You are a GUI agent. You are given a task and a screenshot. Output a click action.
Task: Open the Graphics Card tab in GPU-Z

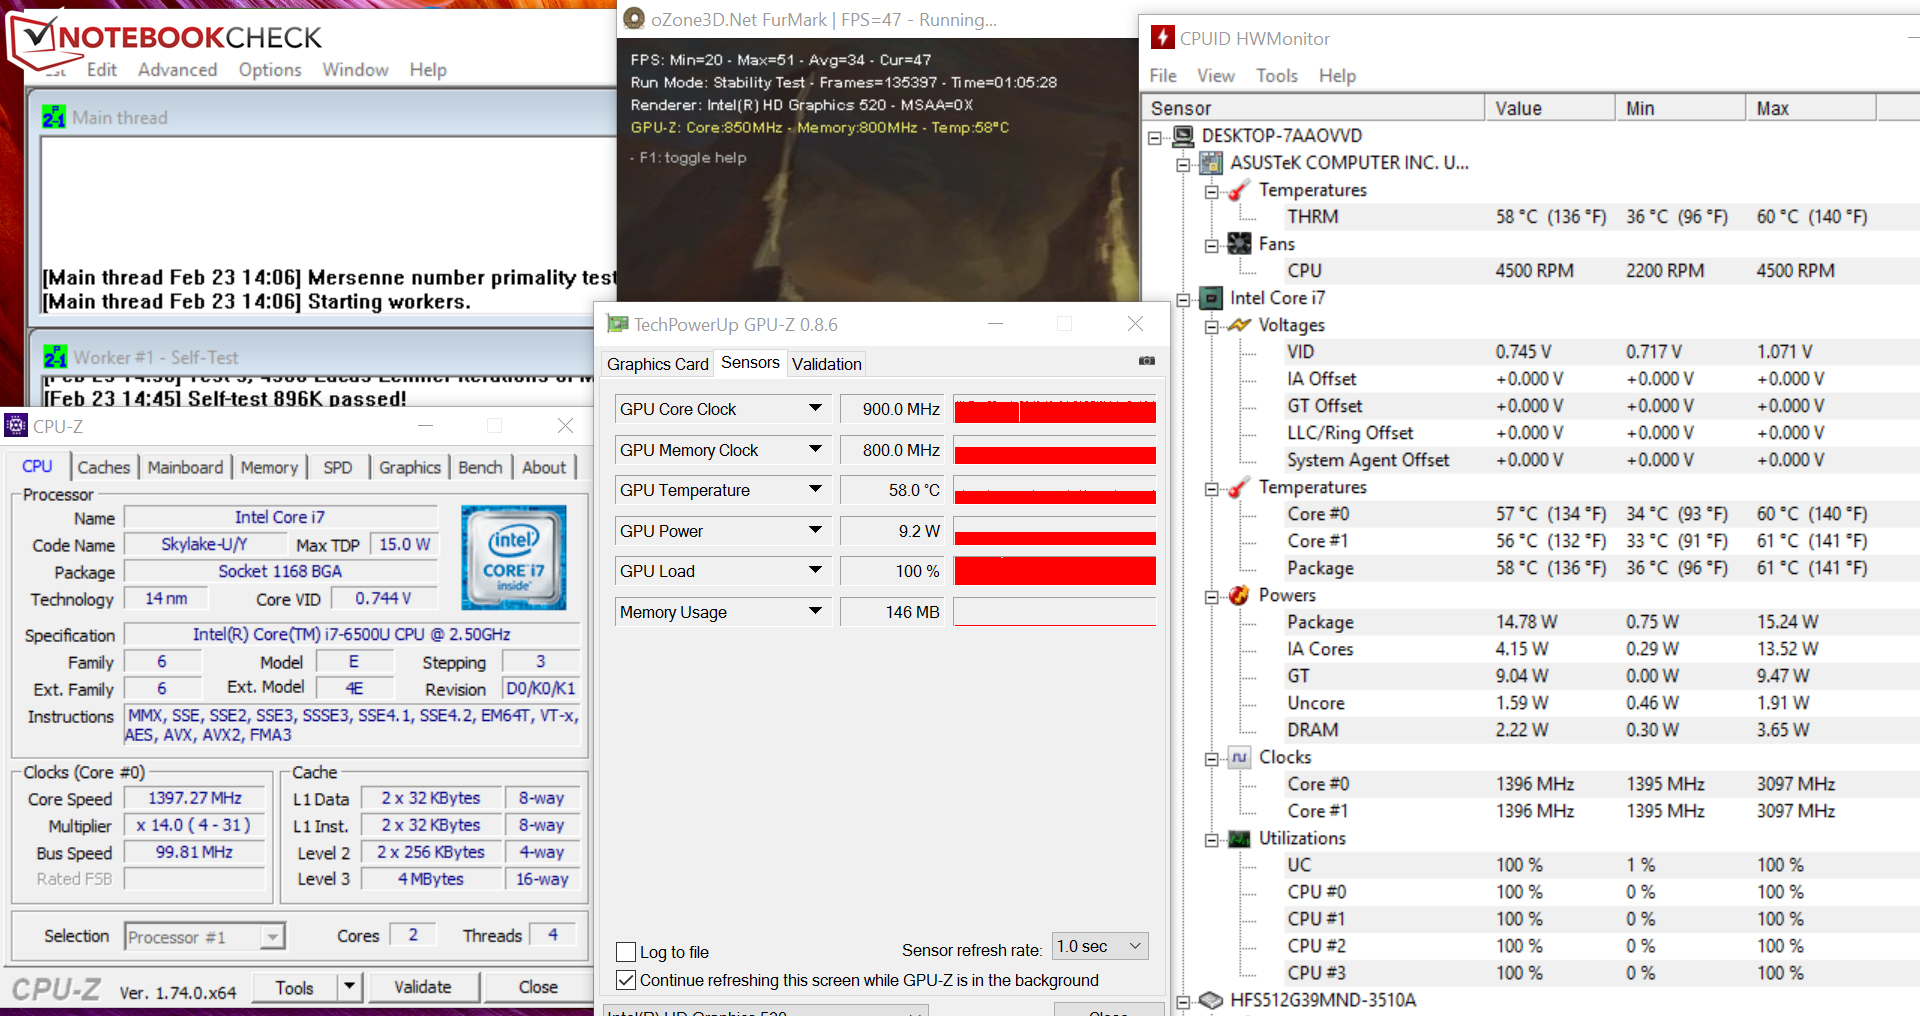657,364
